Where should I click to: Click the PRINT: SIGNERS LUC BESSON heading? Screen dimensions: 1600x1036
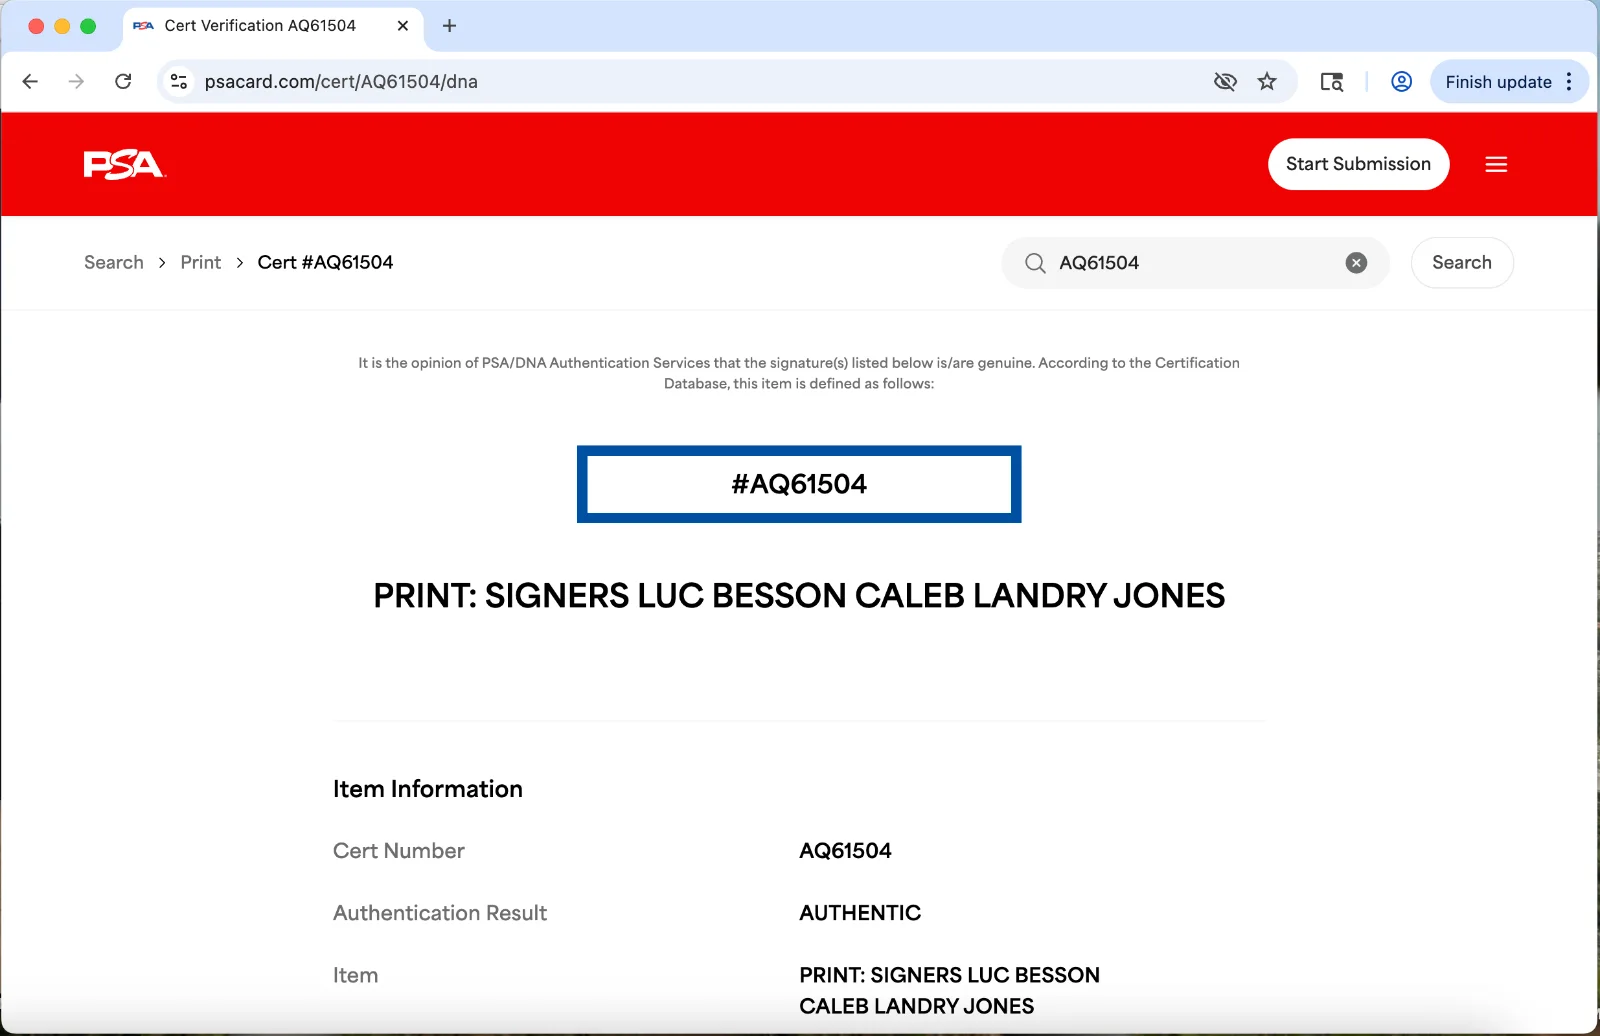[799, 596]
